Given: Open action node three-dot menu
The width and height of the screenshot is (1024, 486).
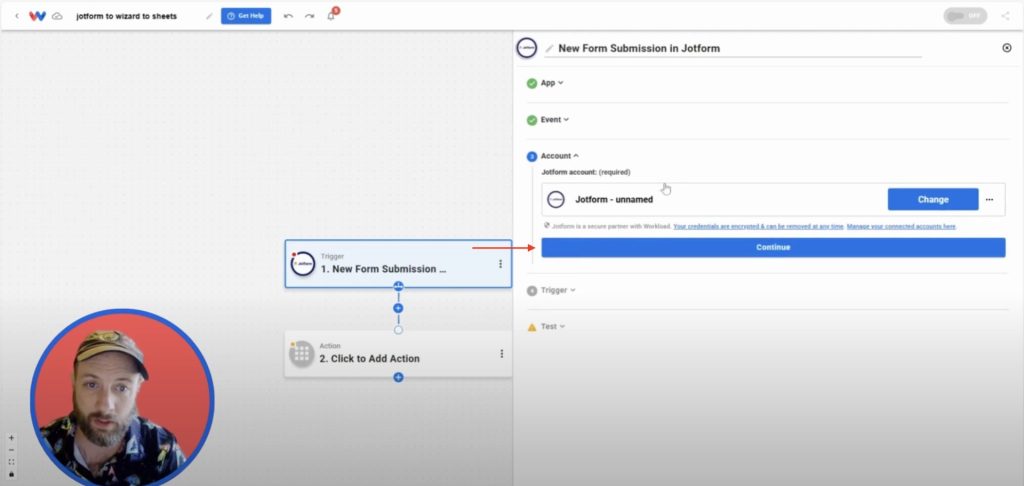Looking at the screenshot, I should pyautogui.click(x=502, y=353).
